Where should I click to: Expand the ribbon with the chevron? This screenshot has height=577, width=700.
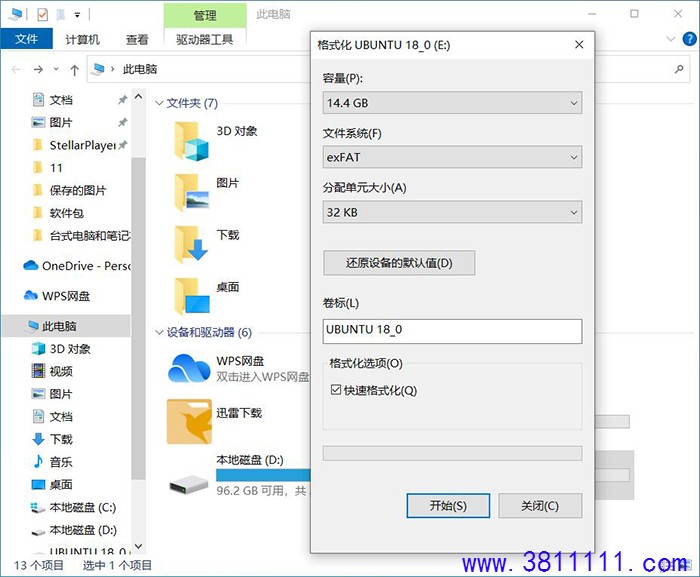click(670, 39)
